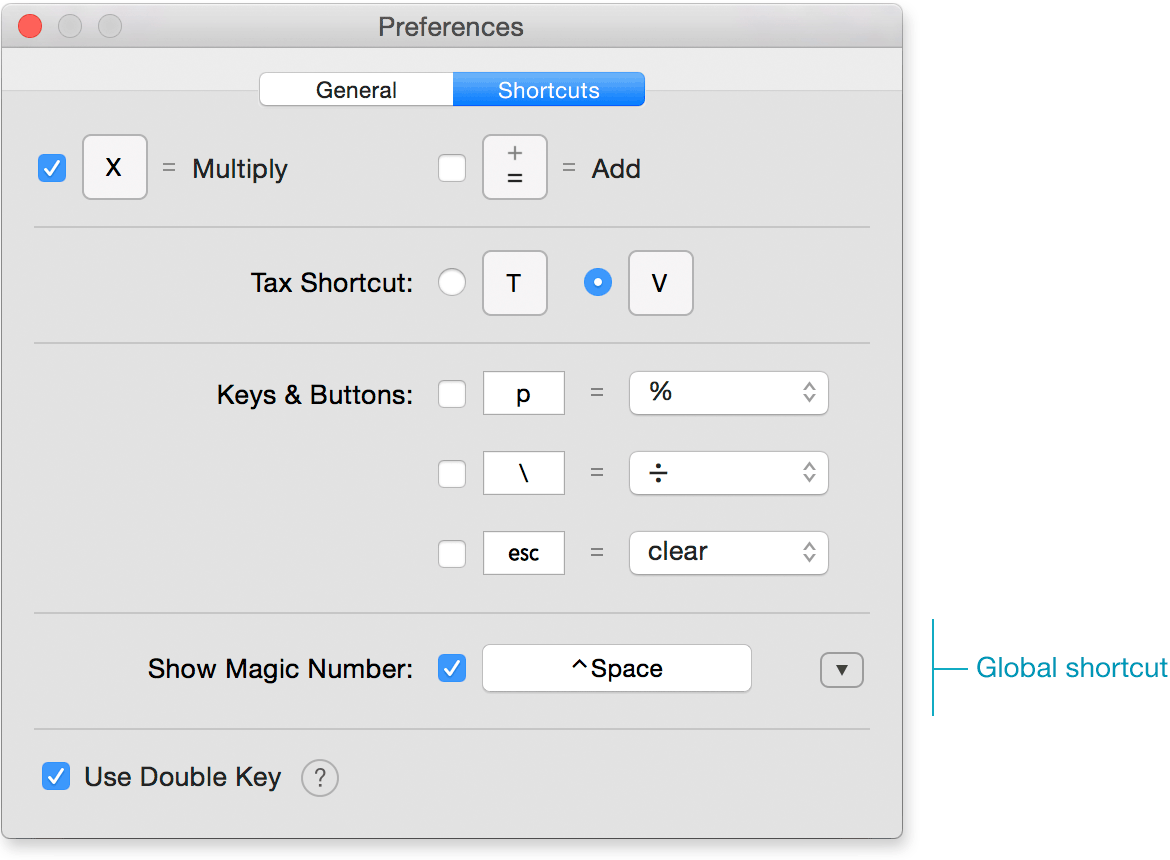Click the esc key input field
This screenshot has width=1170, height=860.
(x=524, y=553)
